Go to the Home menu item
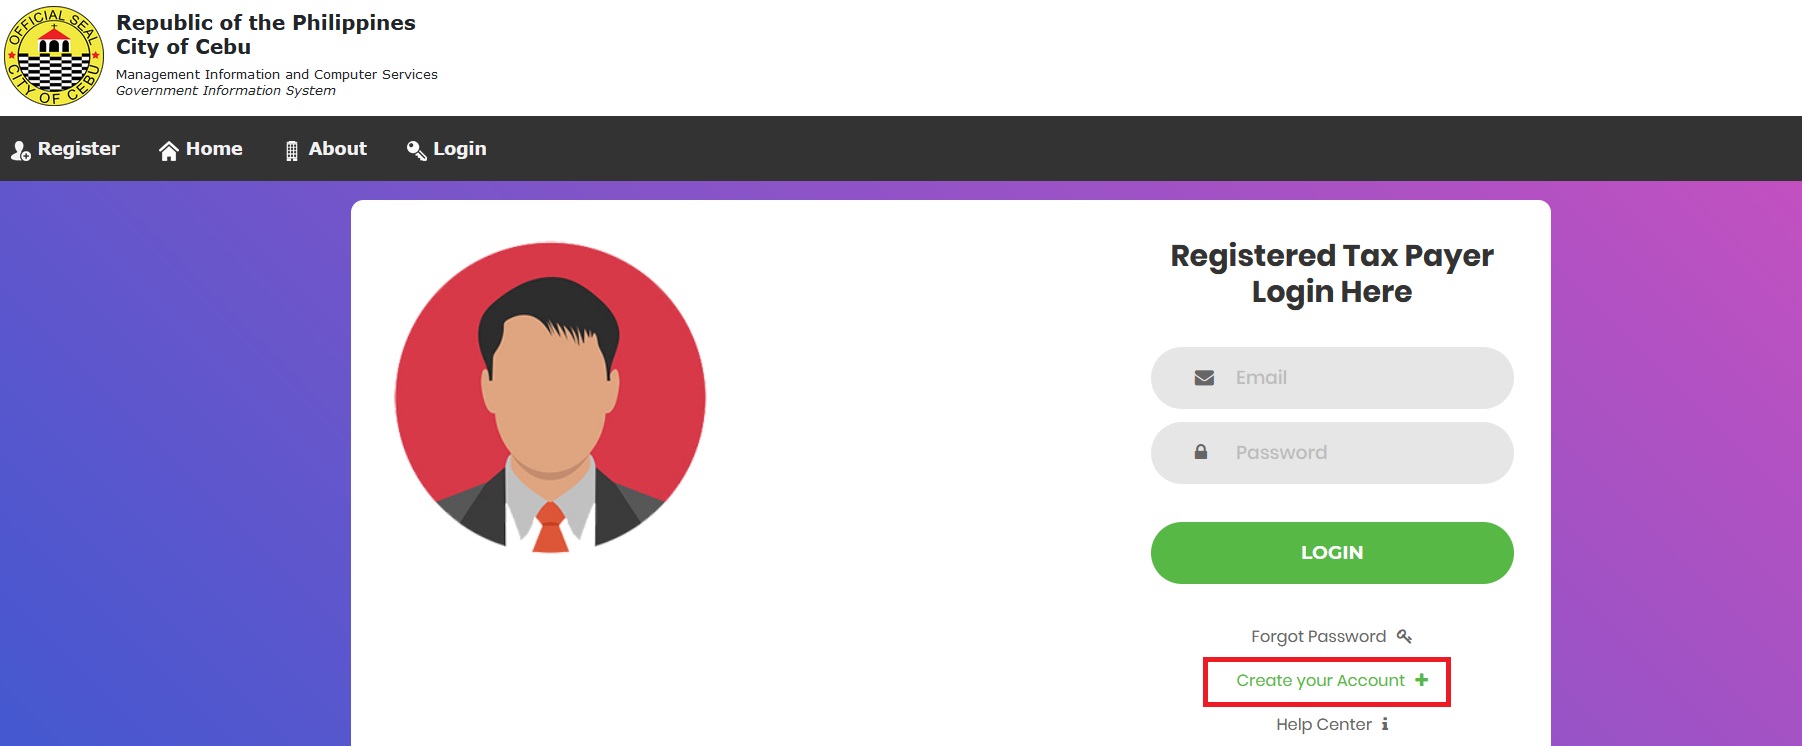 214,149
